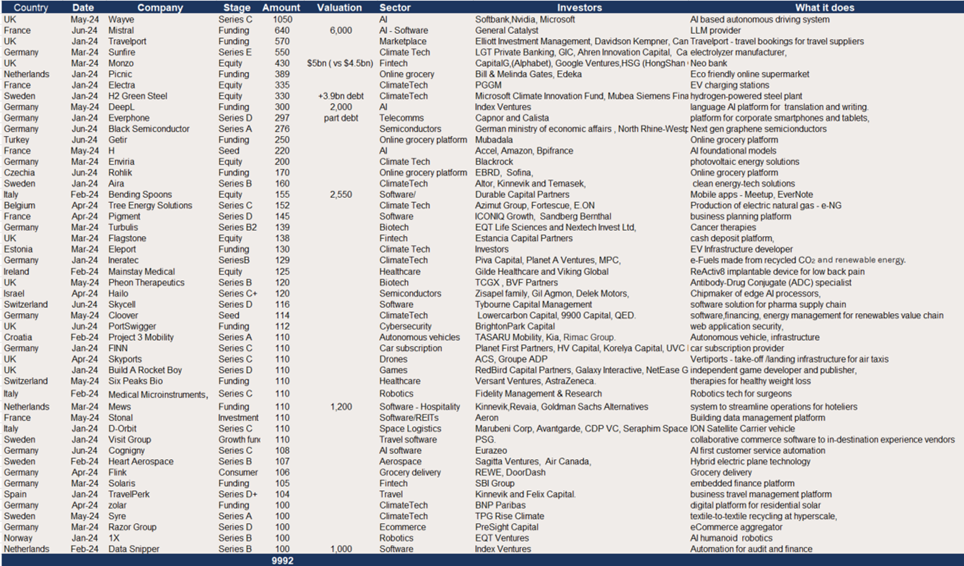
Task: Select the Cognigy company cell
Action: click(126, 451)
